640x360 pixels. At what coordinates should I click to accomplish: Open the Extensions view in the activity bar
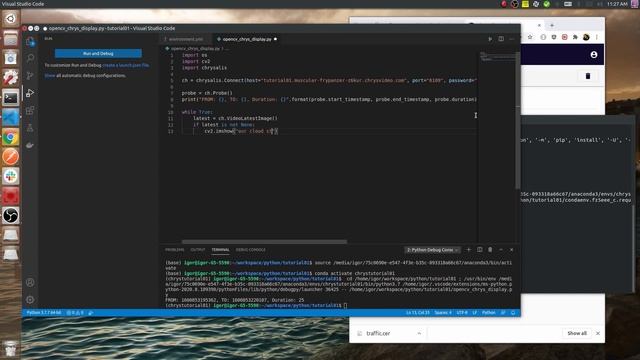30,111
